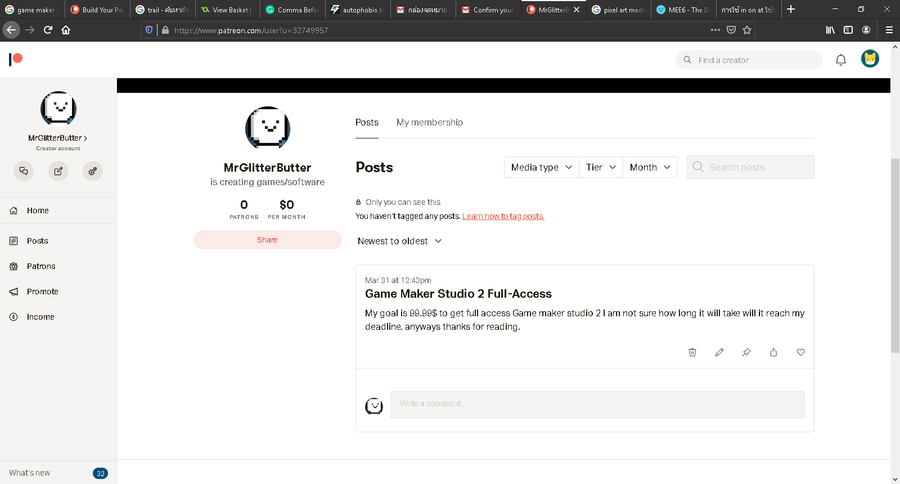This screenshot has height=484, width=900.
Task: Go back with browser back arrow
Action: [x=11, y=30]
